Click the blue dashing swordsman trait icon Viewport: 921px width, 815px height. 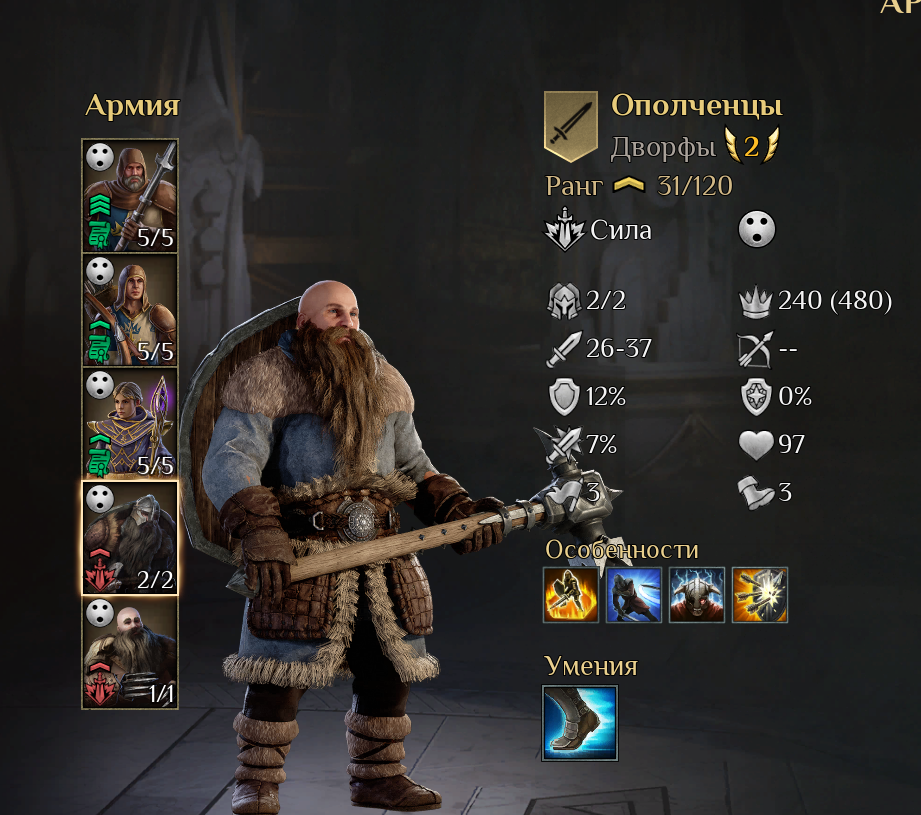coord(634,595)
